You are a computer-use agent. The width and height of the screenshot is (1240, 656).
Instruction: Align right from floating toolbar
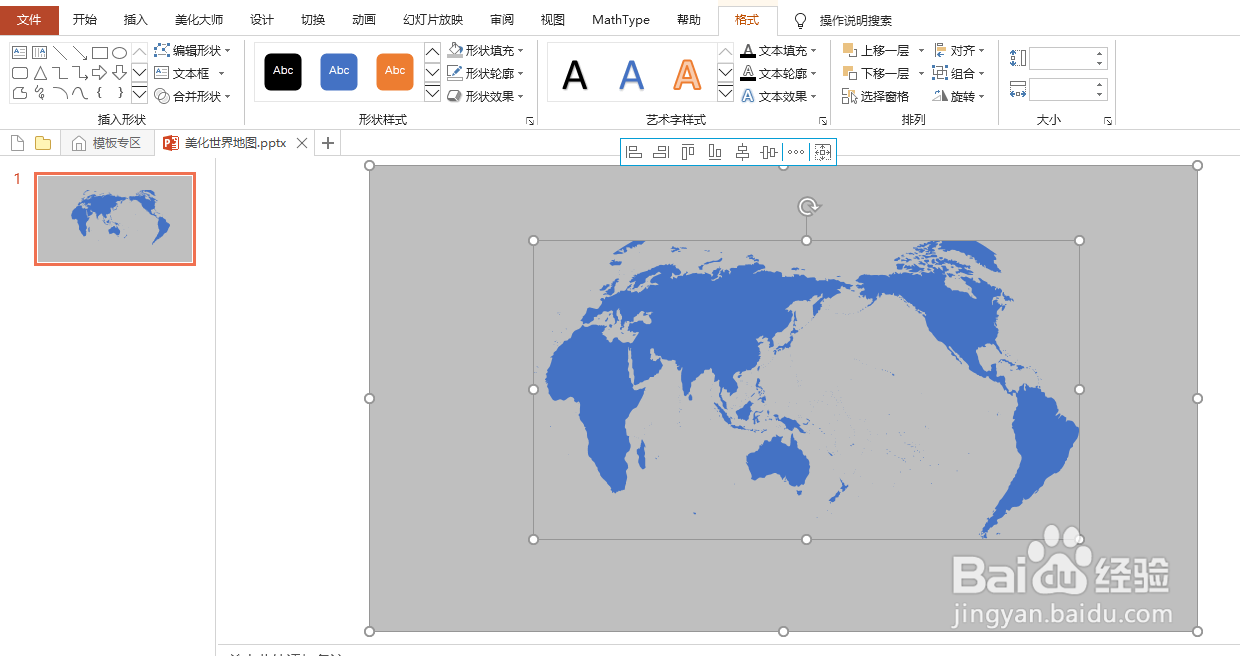pyautogui.click(x=660, y=152)
